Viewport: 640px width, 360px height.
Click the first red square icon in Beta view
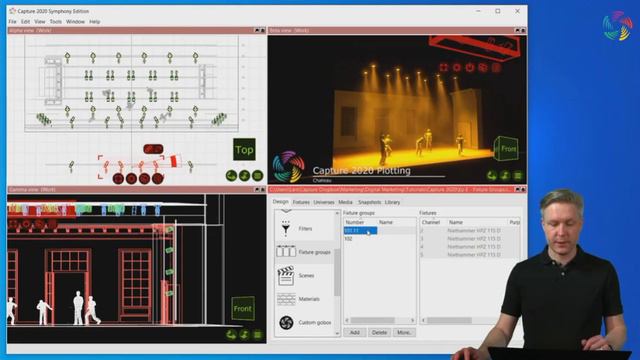tap(444, 67)
